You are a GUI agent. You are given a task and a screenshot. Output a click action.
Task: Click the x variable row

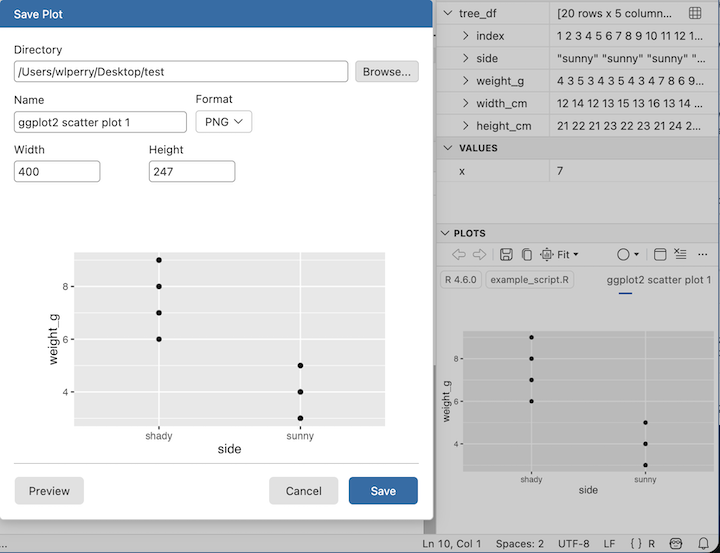[577, 171]
